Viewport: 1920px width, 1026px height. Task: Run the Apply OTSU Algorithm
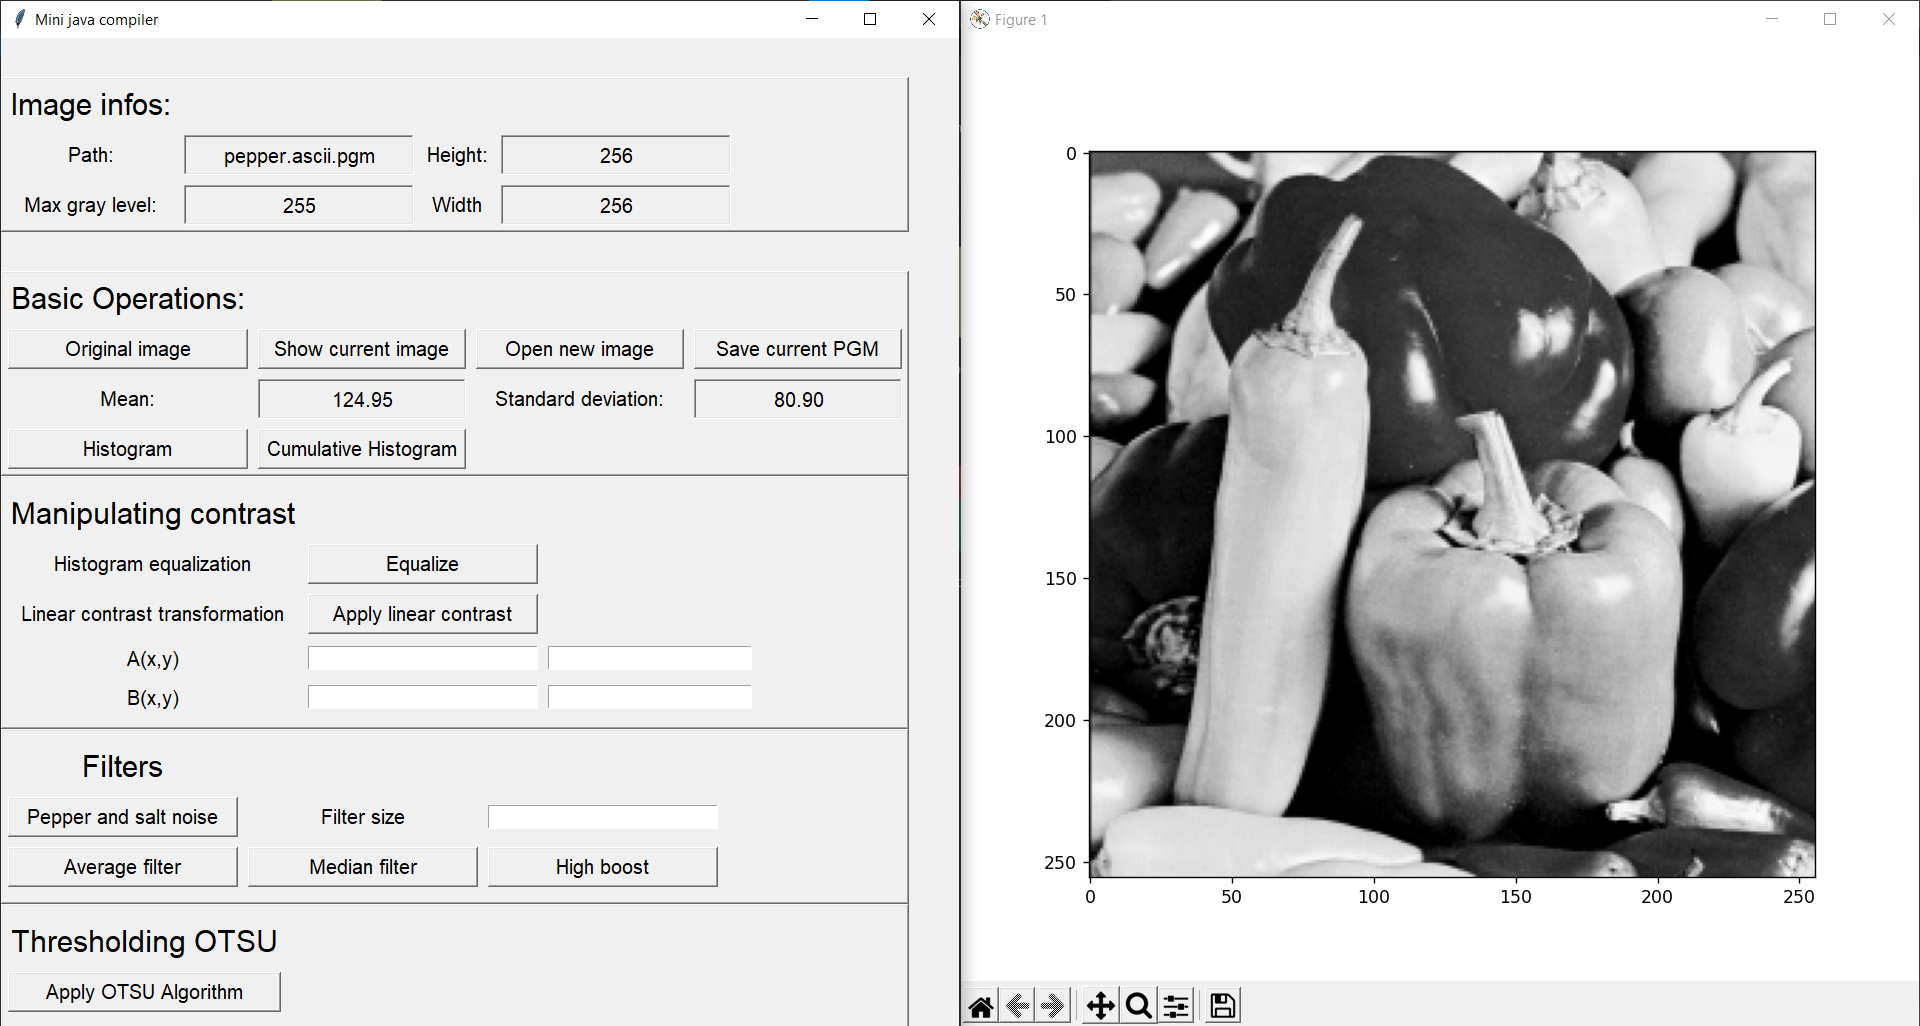(x=144, y=991)
